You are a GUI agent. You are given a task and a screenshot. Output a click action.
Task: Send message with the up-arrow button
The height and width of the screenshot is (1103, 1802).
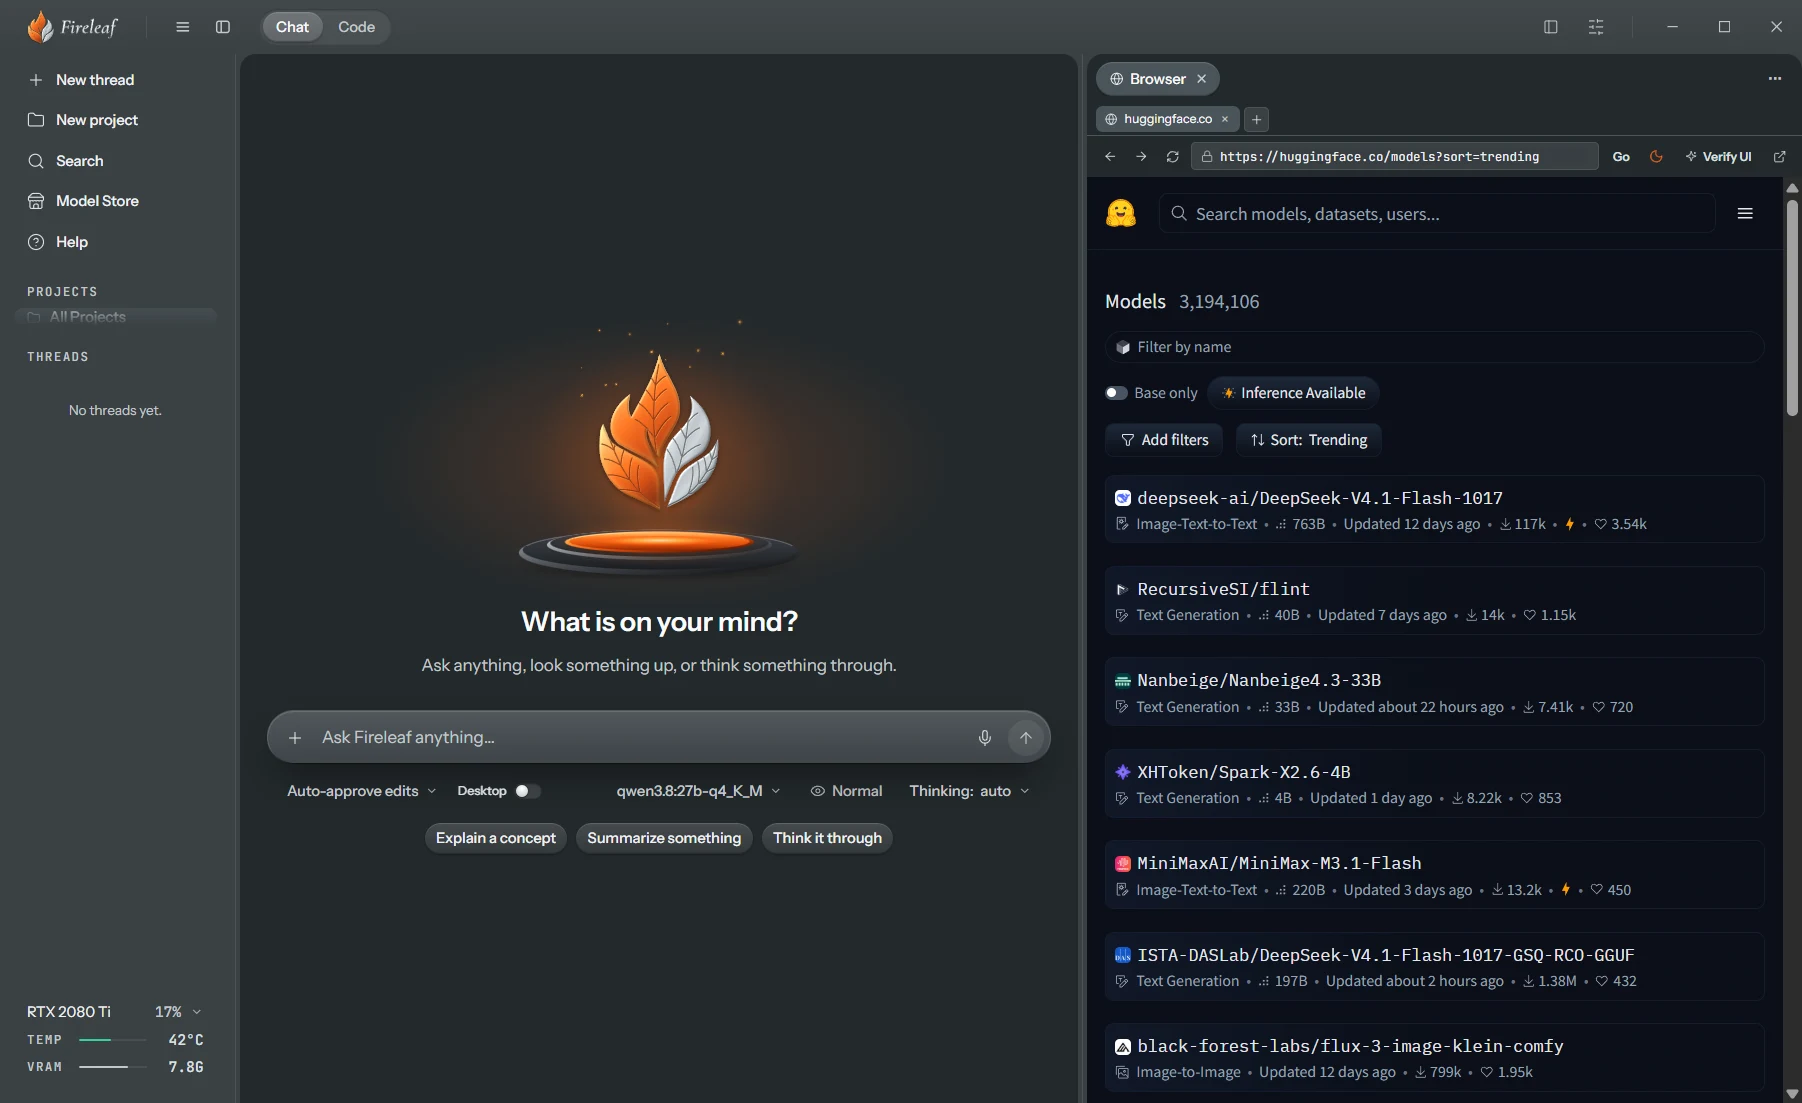pyautogui.click(x=1025, y=737)
